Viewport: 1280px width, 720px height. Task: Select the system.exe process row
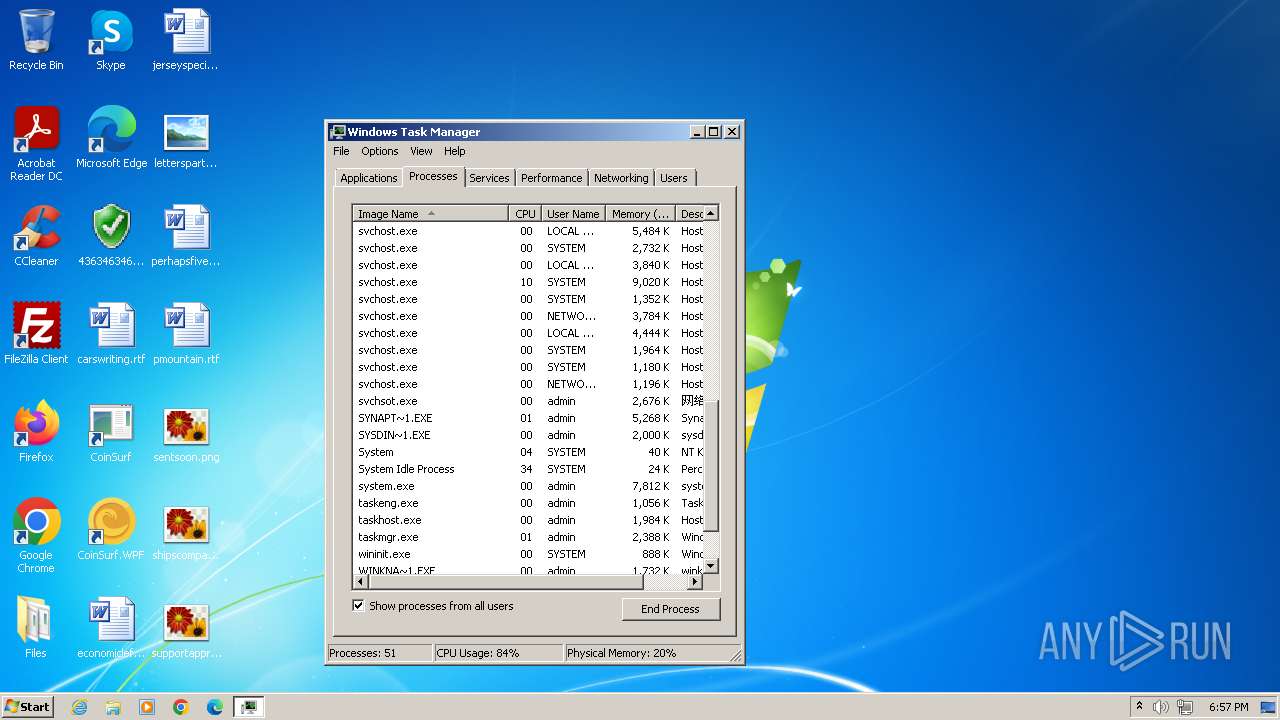529,486
